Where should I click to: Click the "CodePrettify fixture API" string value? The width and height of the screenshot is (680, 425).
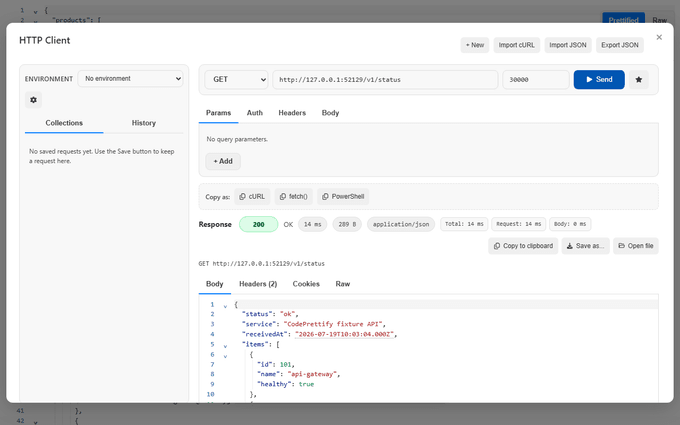[333, 324]
